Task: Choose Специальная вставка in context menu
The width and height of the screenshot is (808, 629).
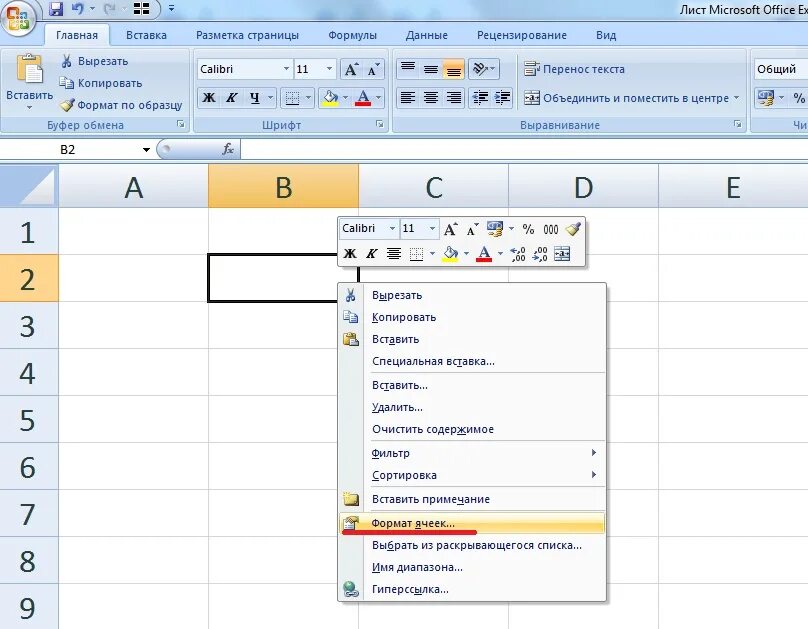Action: [472, 362]
